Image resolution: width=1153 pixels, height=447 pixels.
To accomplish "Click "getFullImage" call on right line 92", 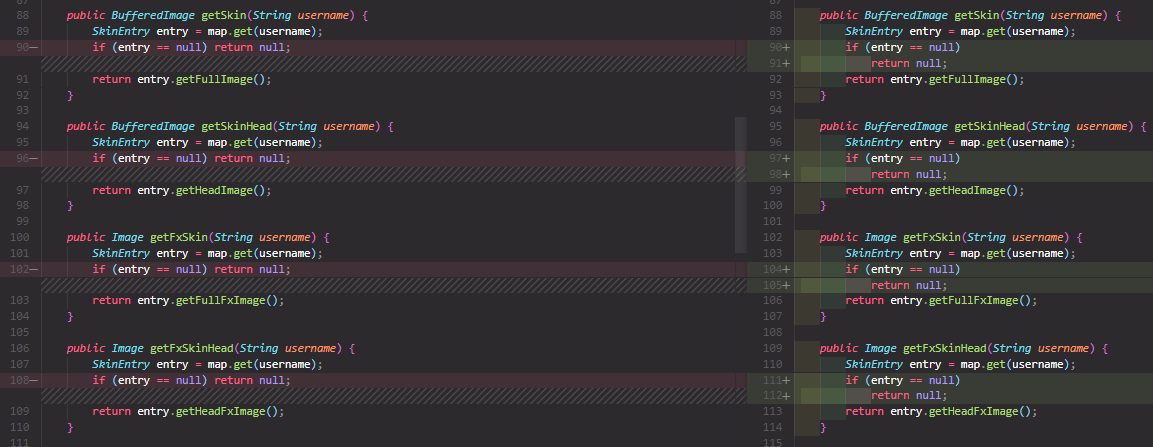I will [x=967, y=79].
